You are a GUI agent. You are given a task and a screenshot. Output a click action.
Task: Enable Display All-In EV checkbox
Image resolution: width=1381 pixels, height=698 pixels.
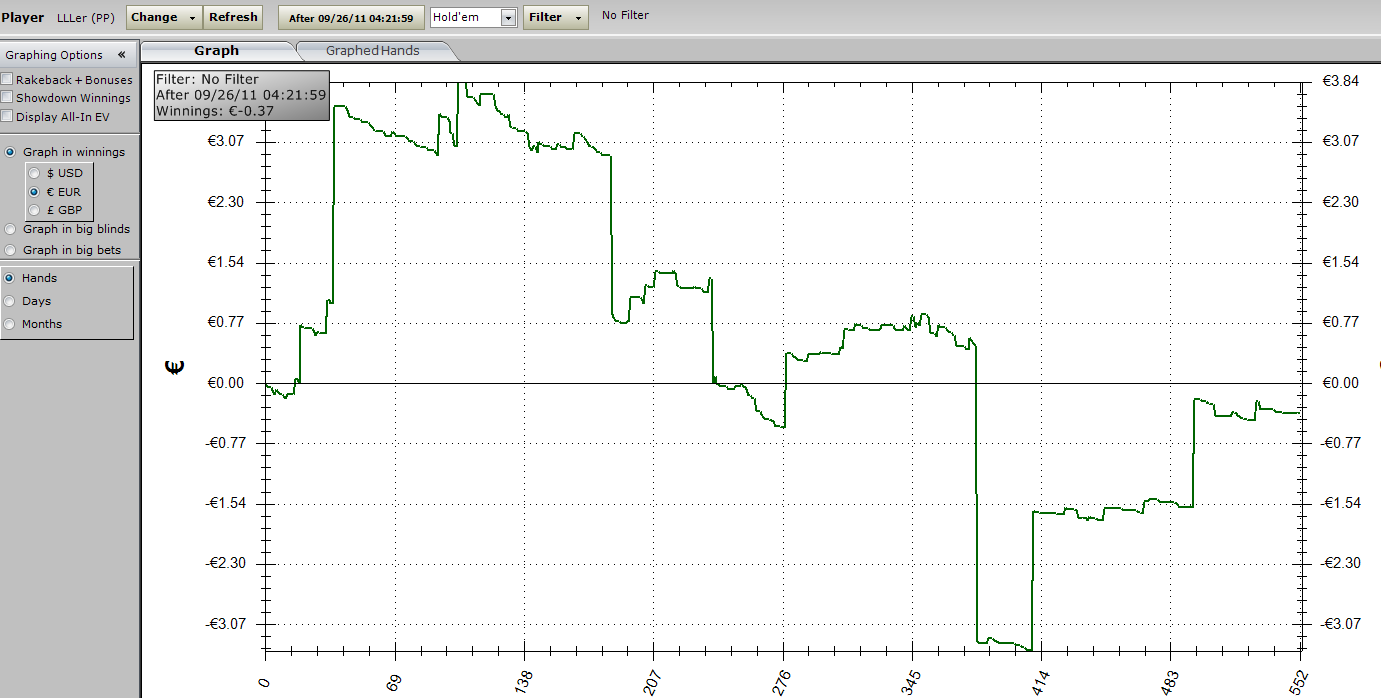point(7,117)
